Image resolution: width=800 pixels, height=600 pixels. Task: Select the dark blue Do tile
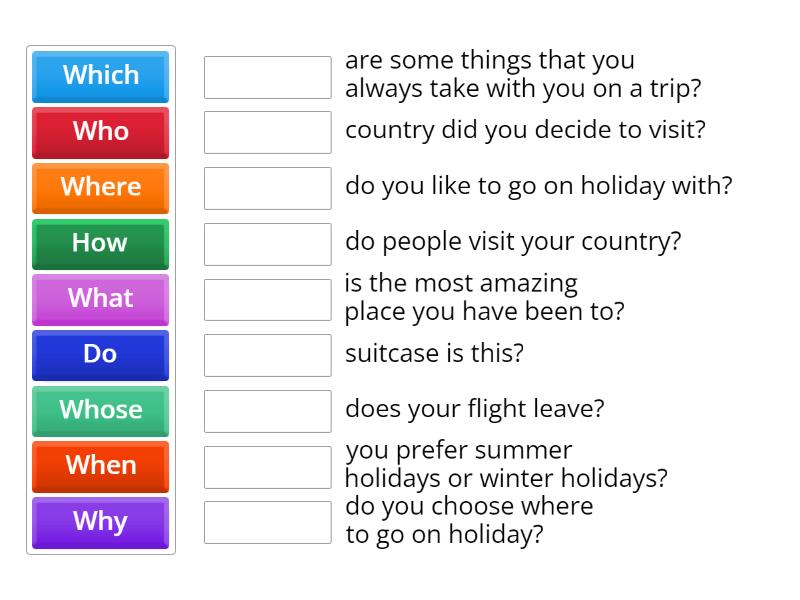(101, 355)
